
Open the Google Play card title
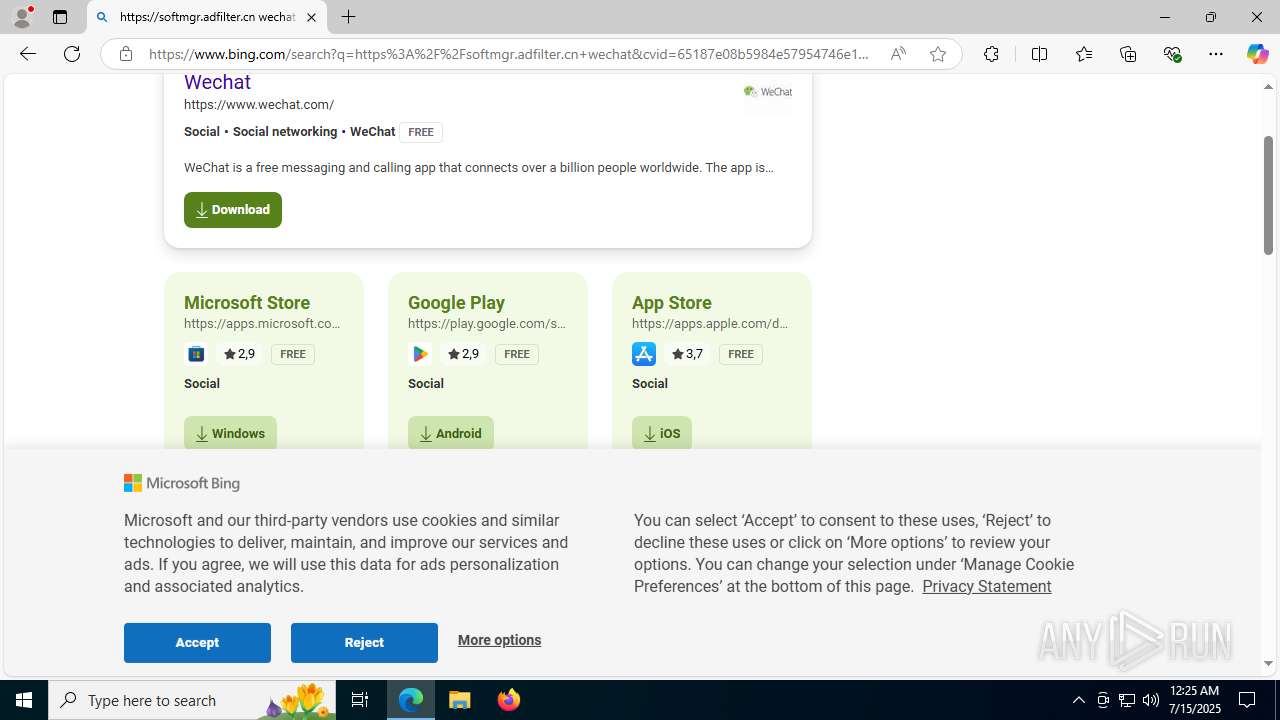(x=456, y=302)
